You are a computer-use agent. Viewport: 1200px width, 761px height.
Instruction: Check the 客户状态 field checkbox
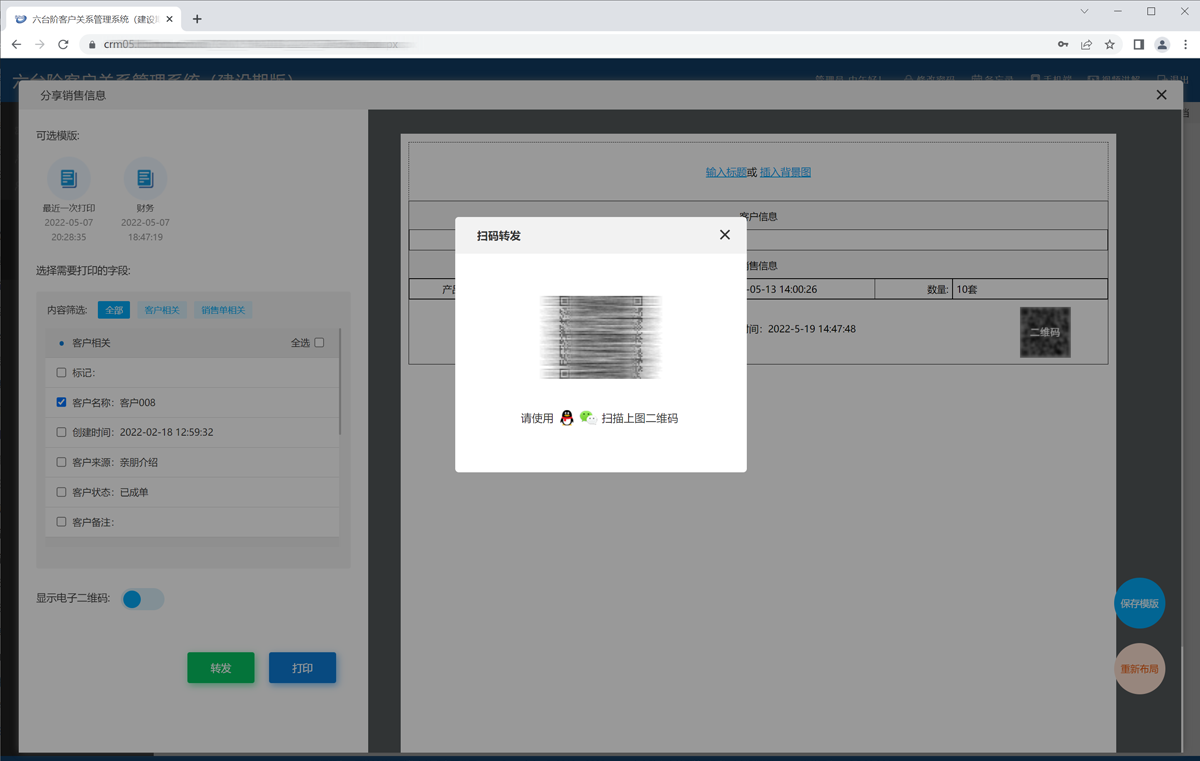[x=62, y=492]
